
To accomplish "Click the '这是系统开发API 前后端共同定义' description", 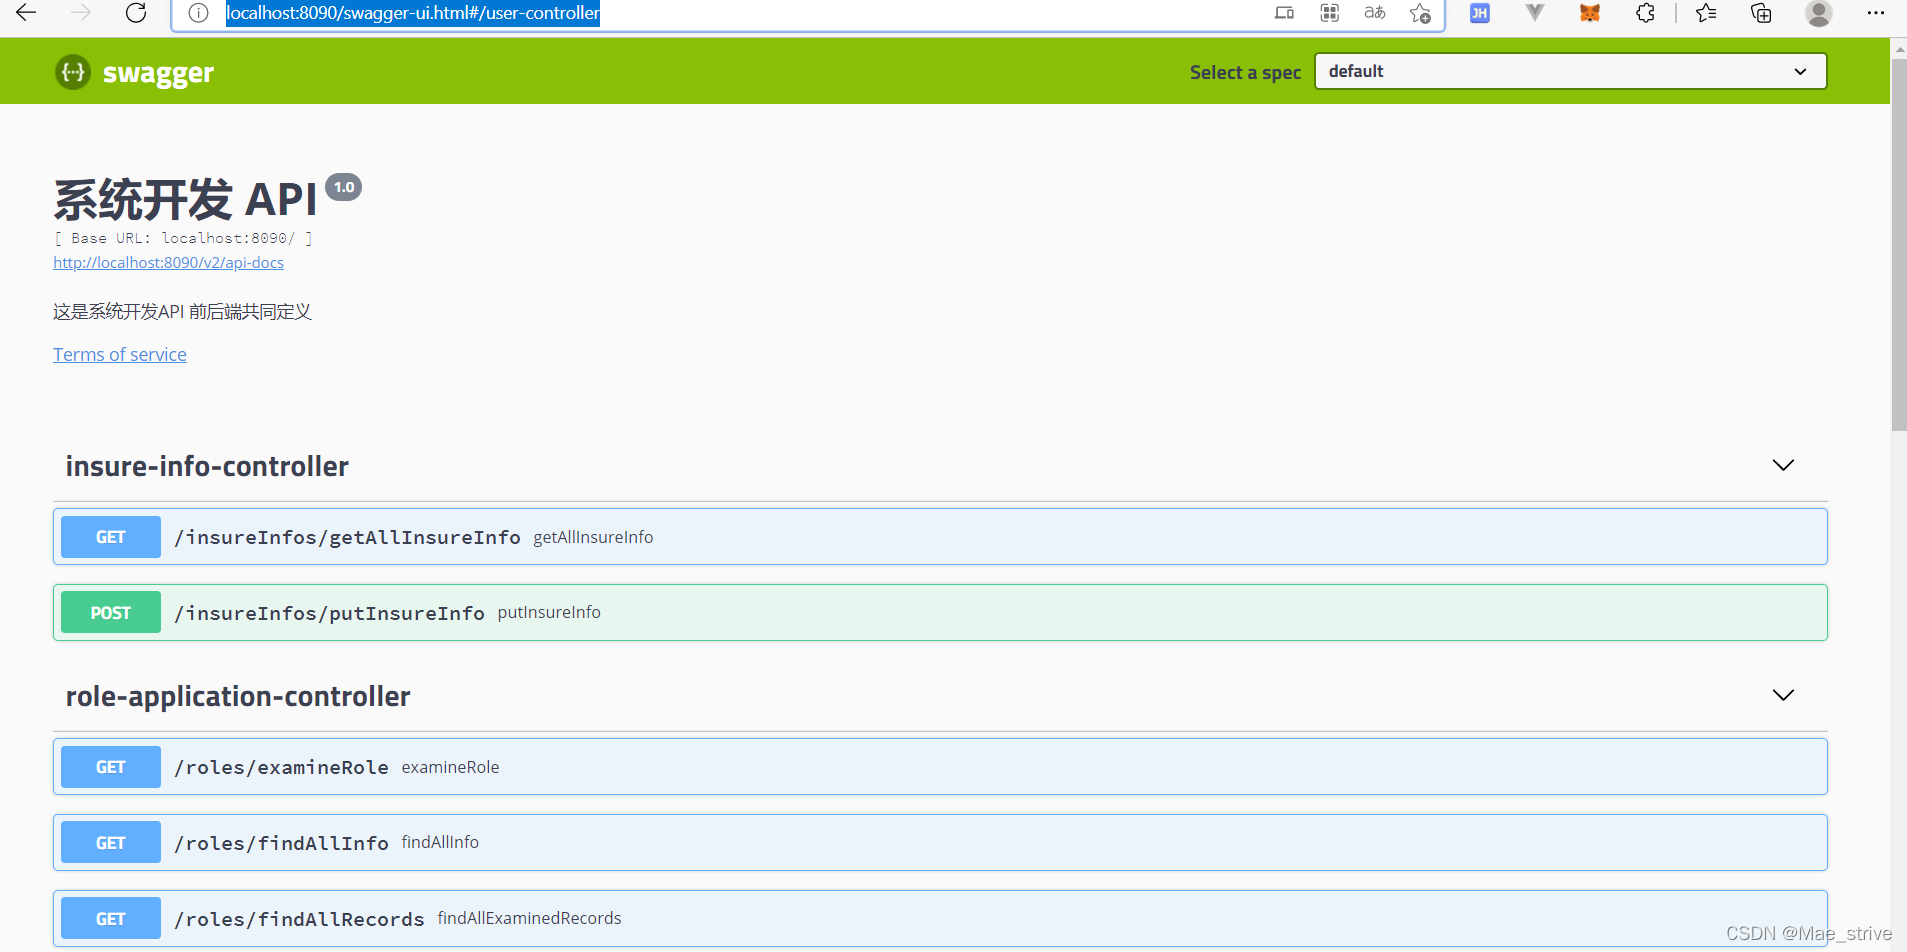I will [183, 312].
